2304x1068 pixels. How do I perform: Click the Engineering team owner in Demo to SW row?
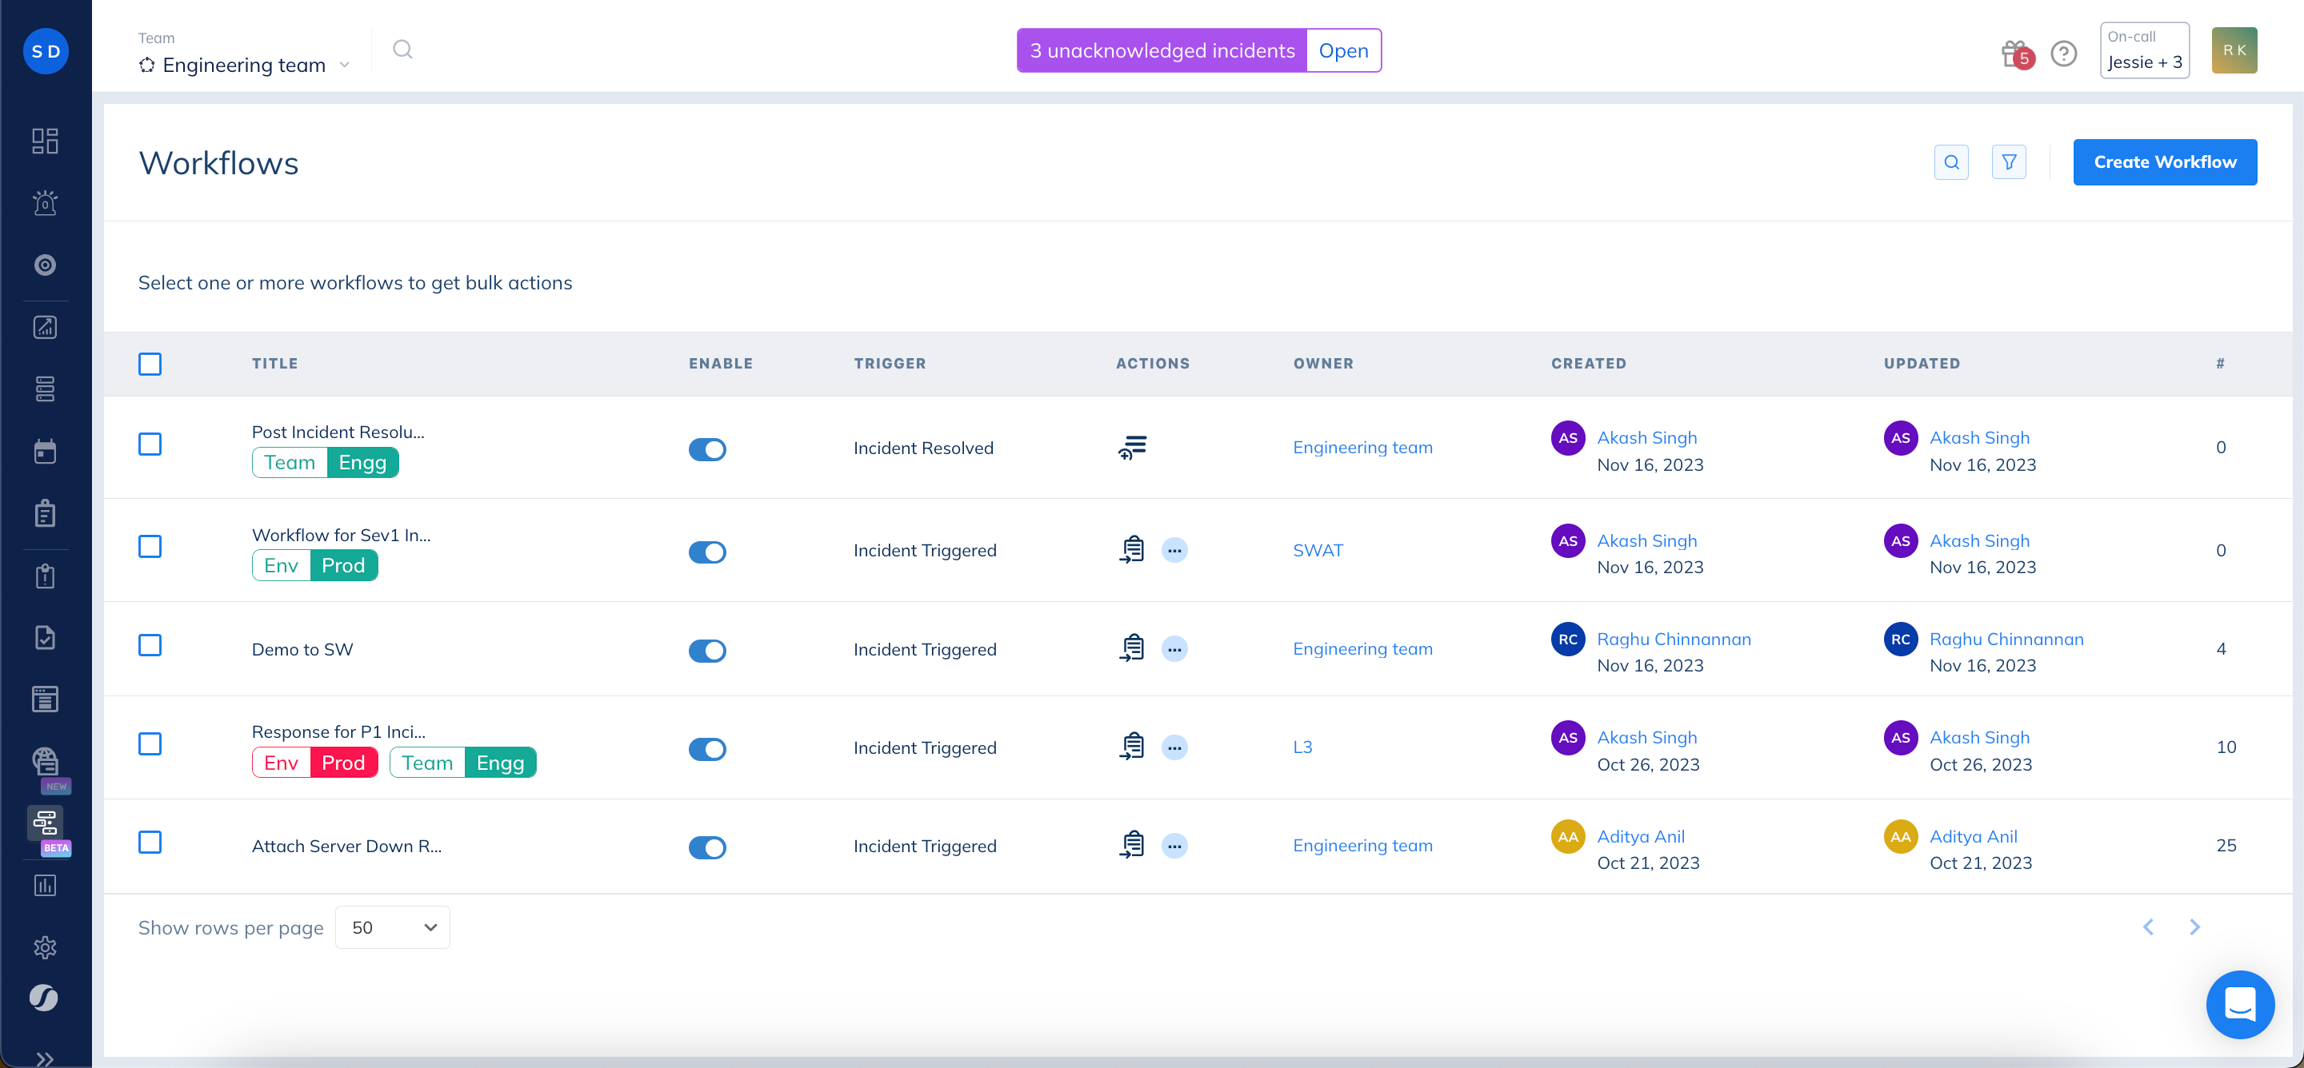point(1362,648)
